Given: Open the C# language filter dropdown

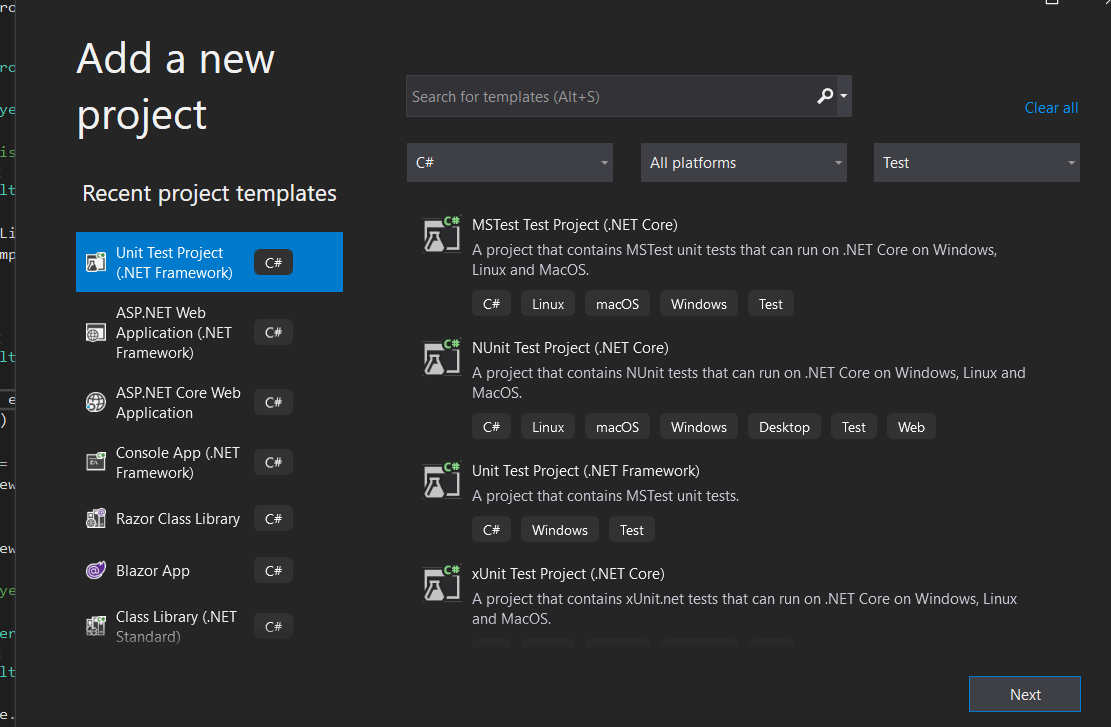Looking at the screenshot, I should [x=509, y=163].
